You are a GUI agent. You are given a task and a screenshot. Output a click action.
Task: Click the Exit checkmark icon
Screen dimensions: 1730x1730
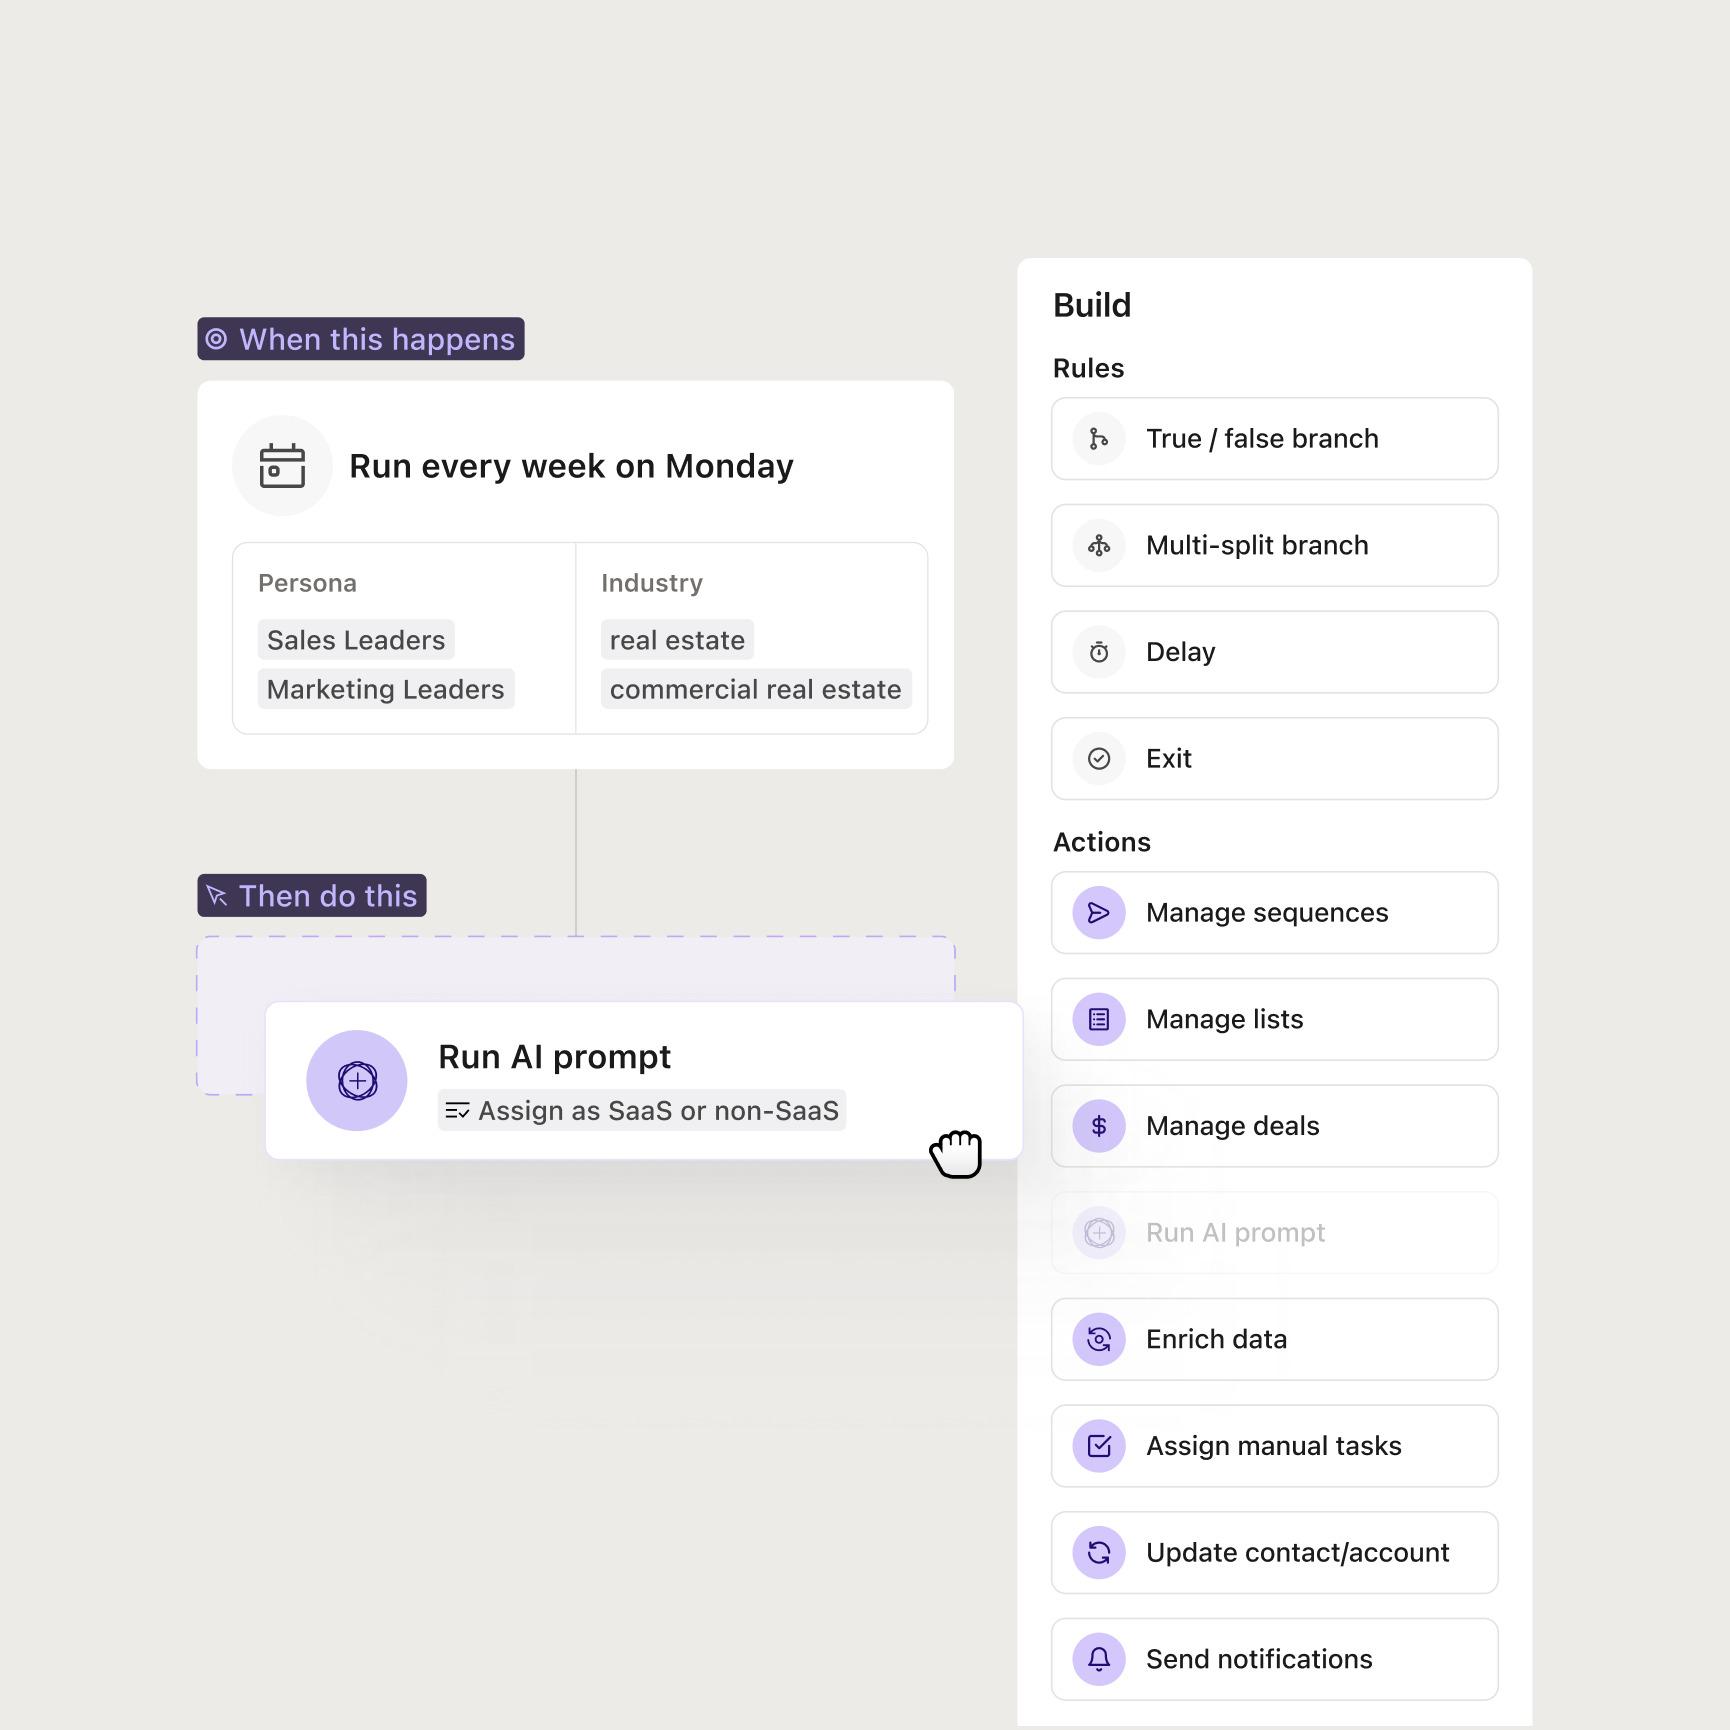point(1099,759)
